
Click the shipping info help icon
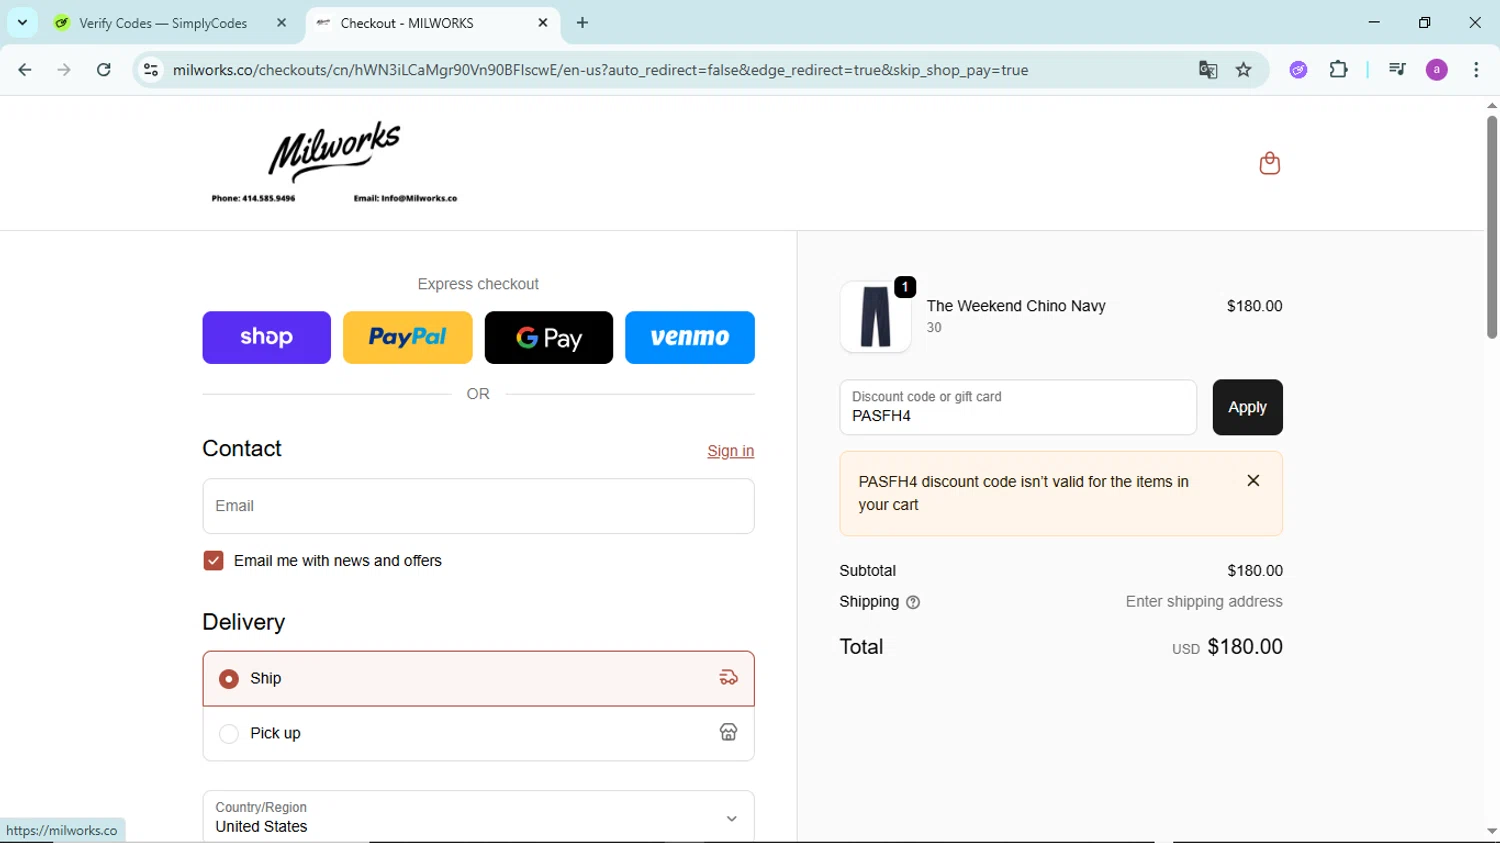click(x=913, y=602)
